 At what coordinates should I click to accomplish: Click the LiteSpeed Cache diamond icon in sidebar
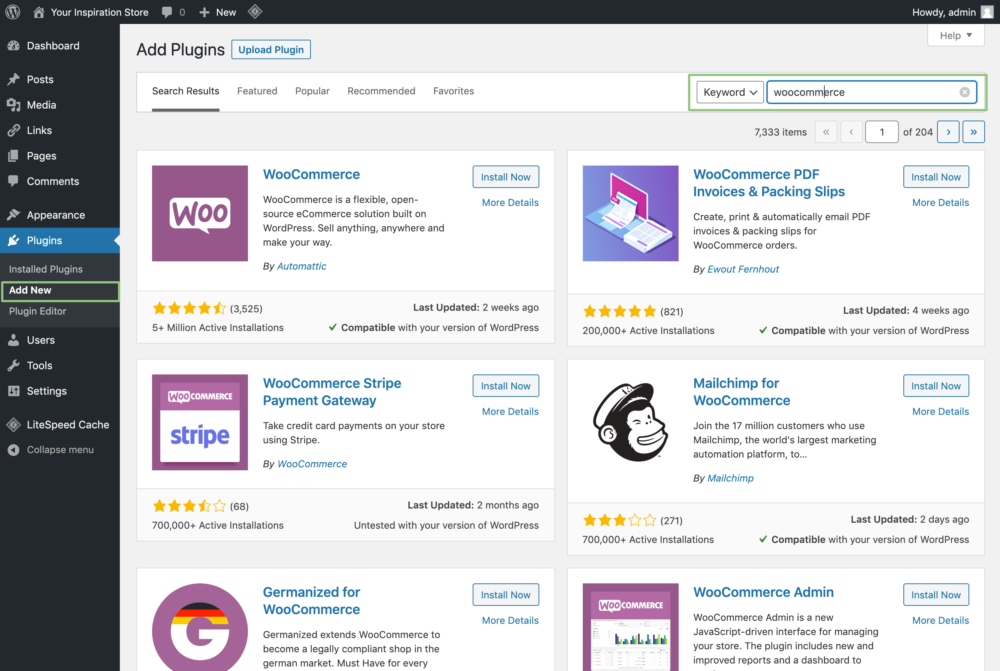(13, 425)
